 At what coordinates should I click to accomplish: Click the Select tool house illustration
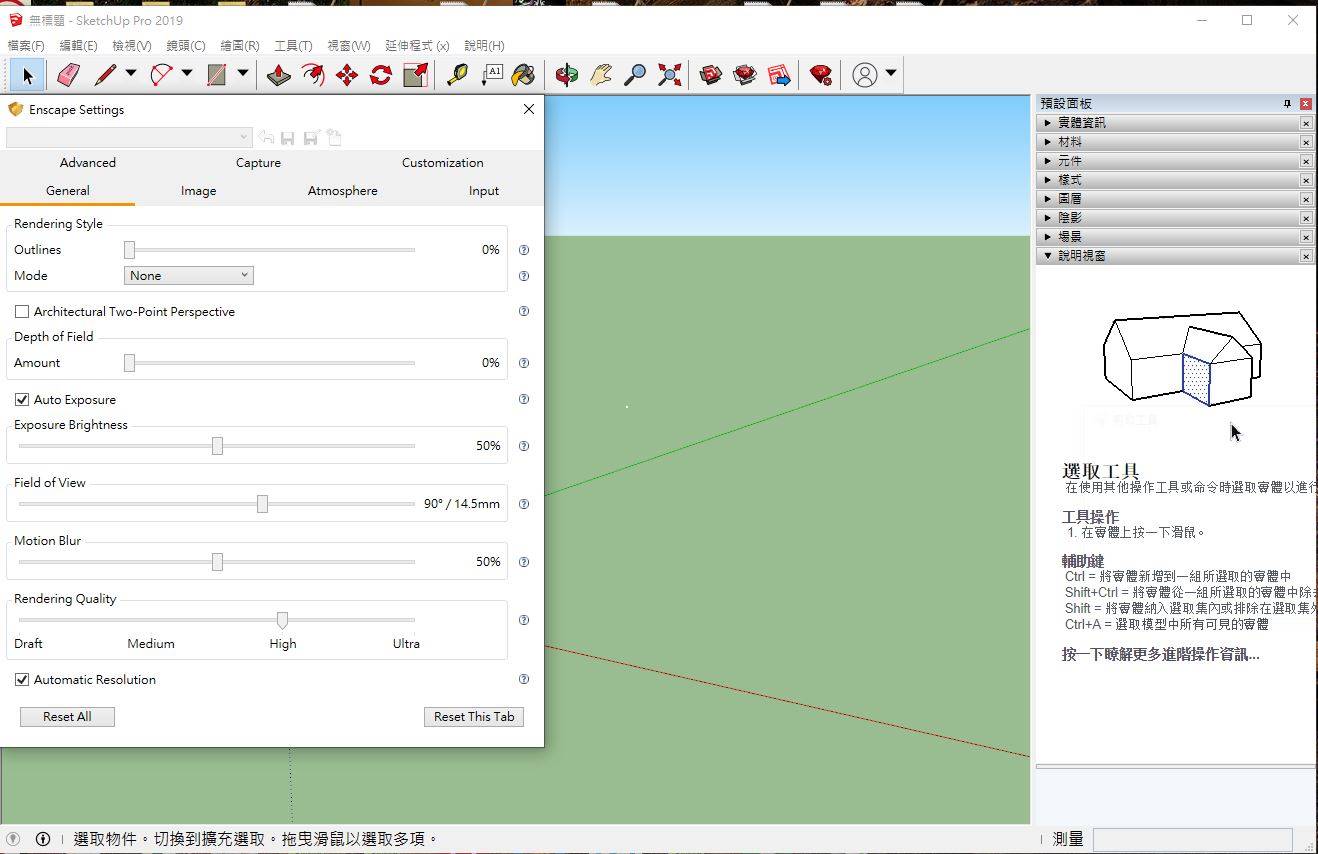1182,357
